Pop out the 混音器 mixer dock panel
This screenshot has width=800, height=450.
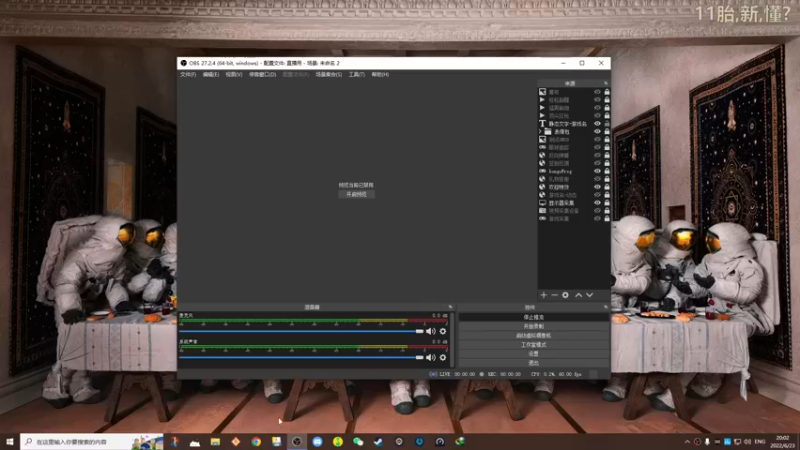pos(450,307)
